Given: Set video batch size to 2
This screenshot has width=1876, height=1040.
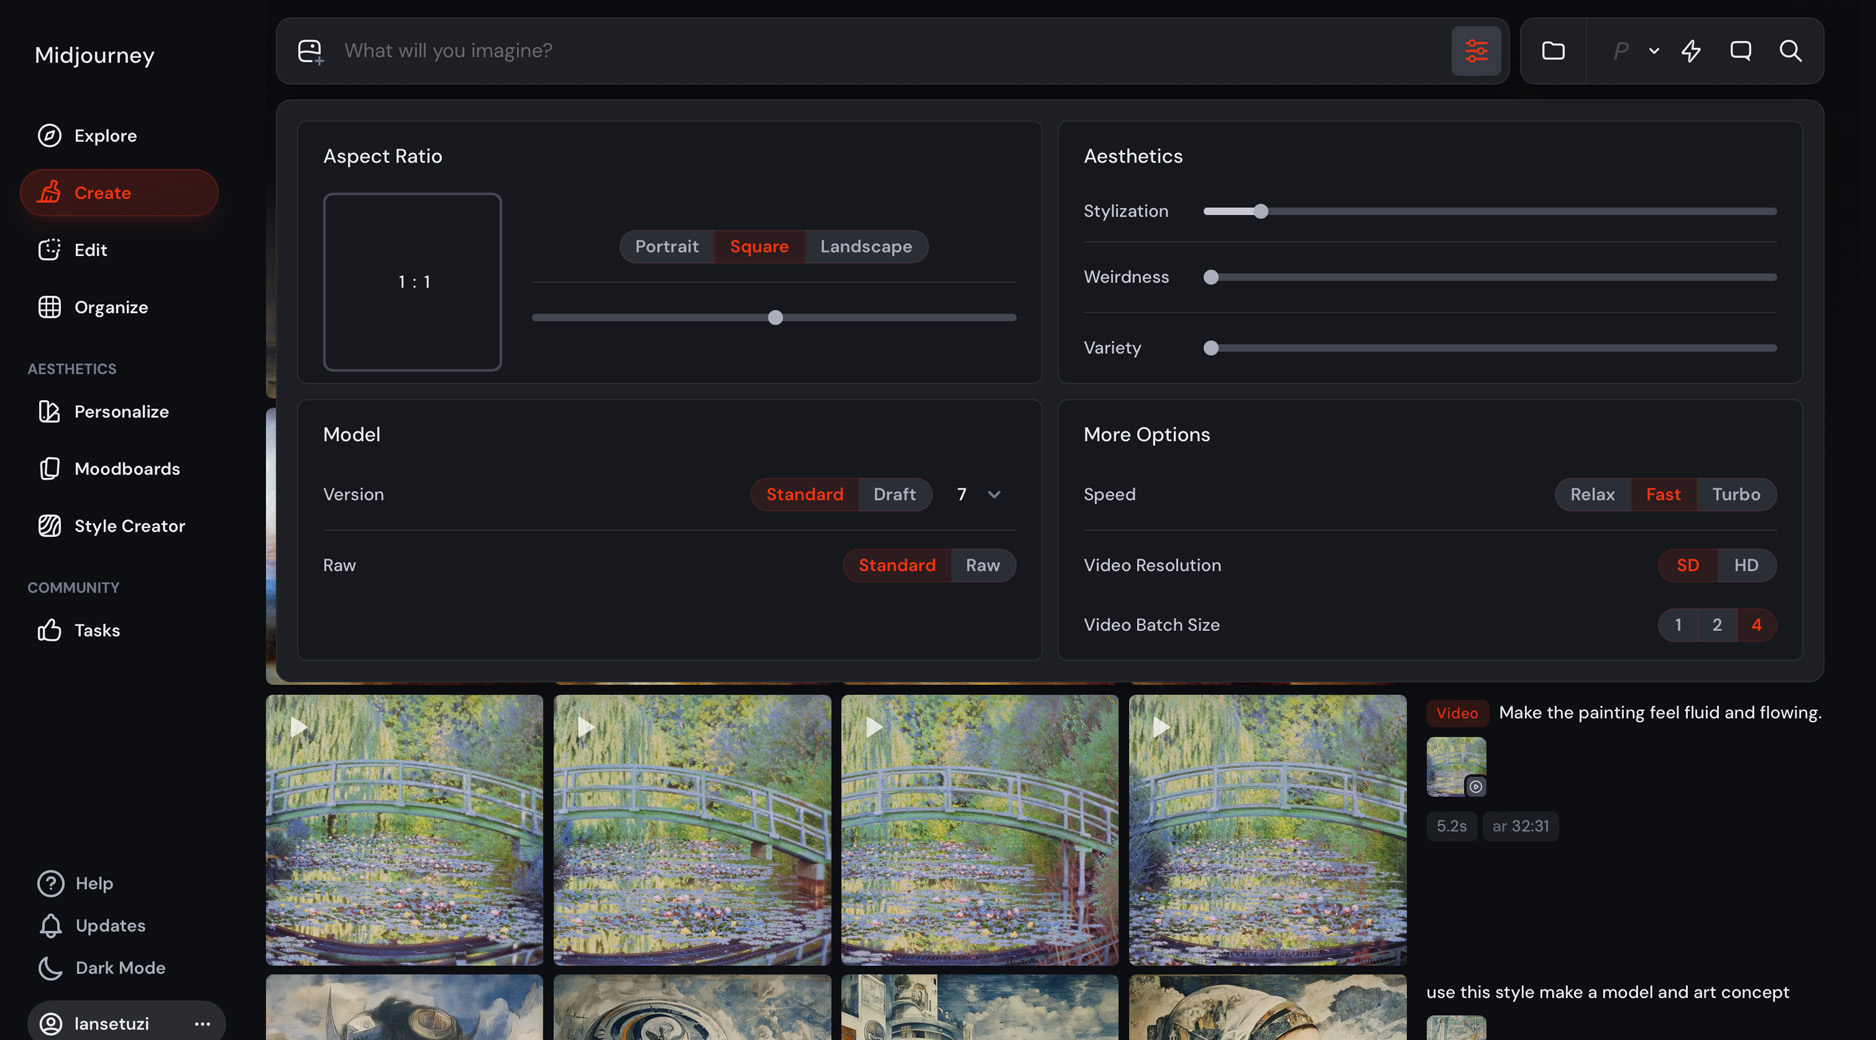Looking at the screenshot, I should coord(1717,625).
